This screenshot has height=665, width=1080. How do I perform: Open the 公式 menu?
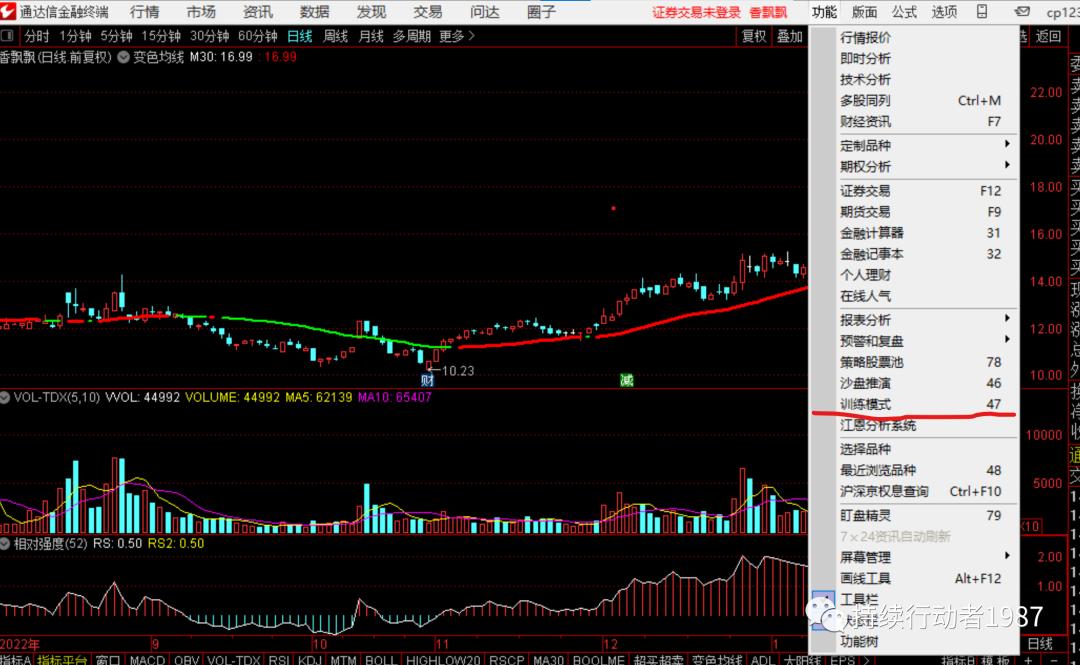904,12
